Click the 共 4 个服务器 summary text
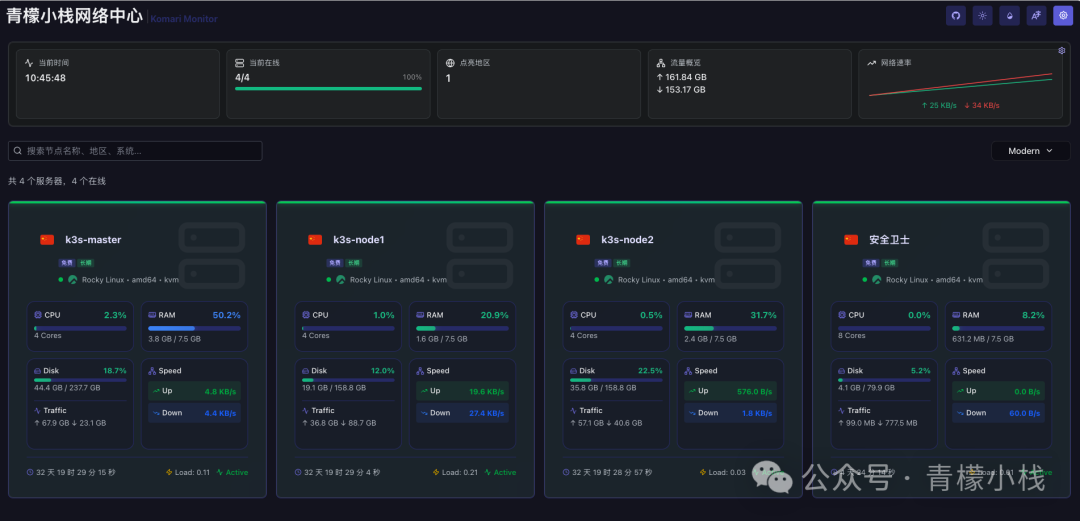Image resolution: width=1080 pixels, height=521 pixels. [x=56, y=181]
